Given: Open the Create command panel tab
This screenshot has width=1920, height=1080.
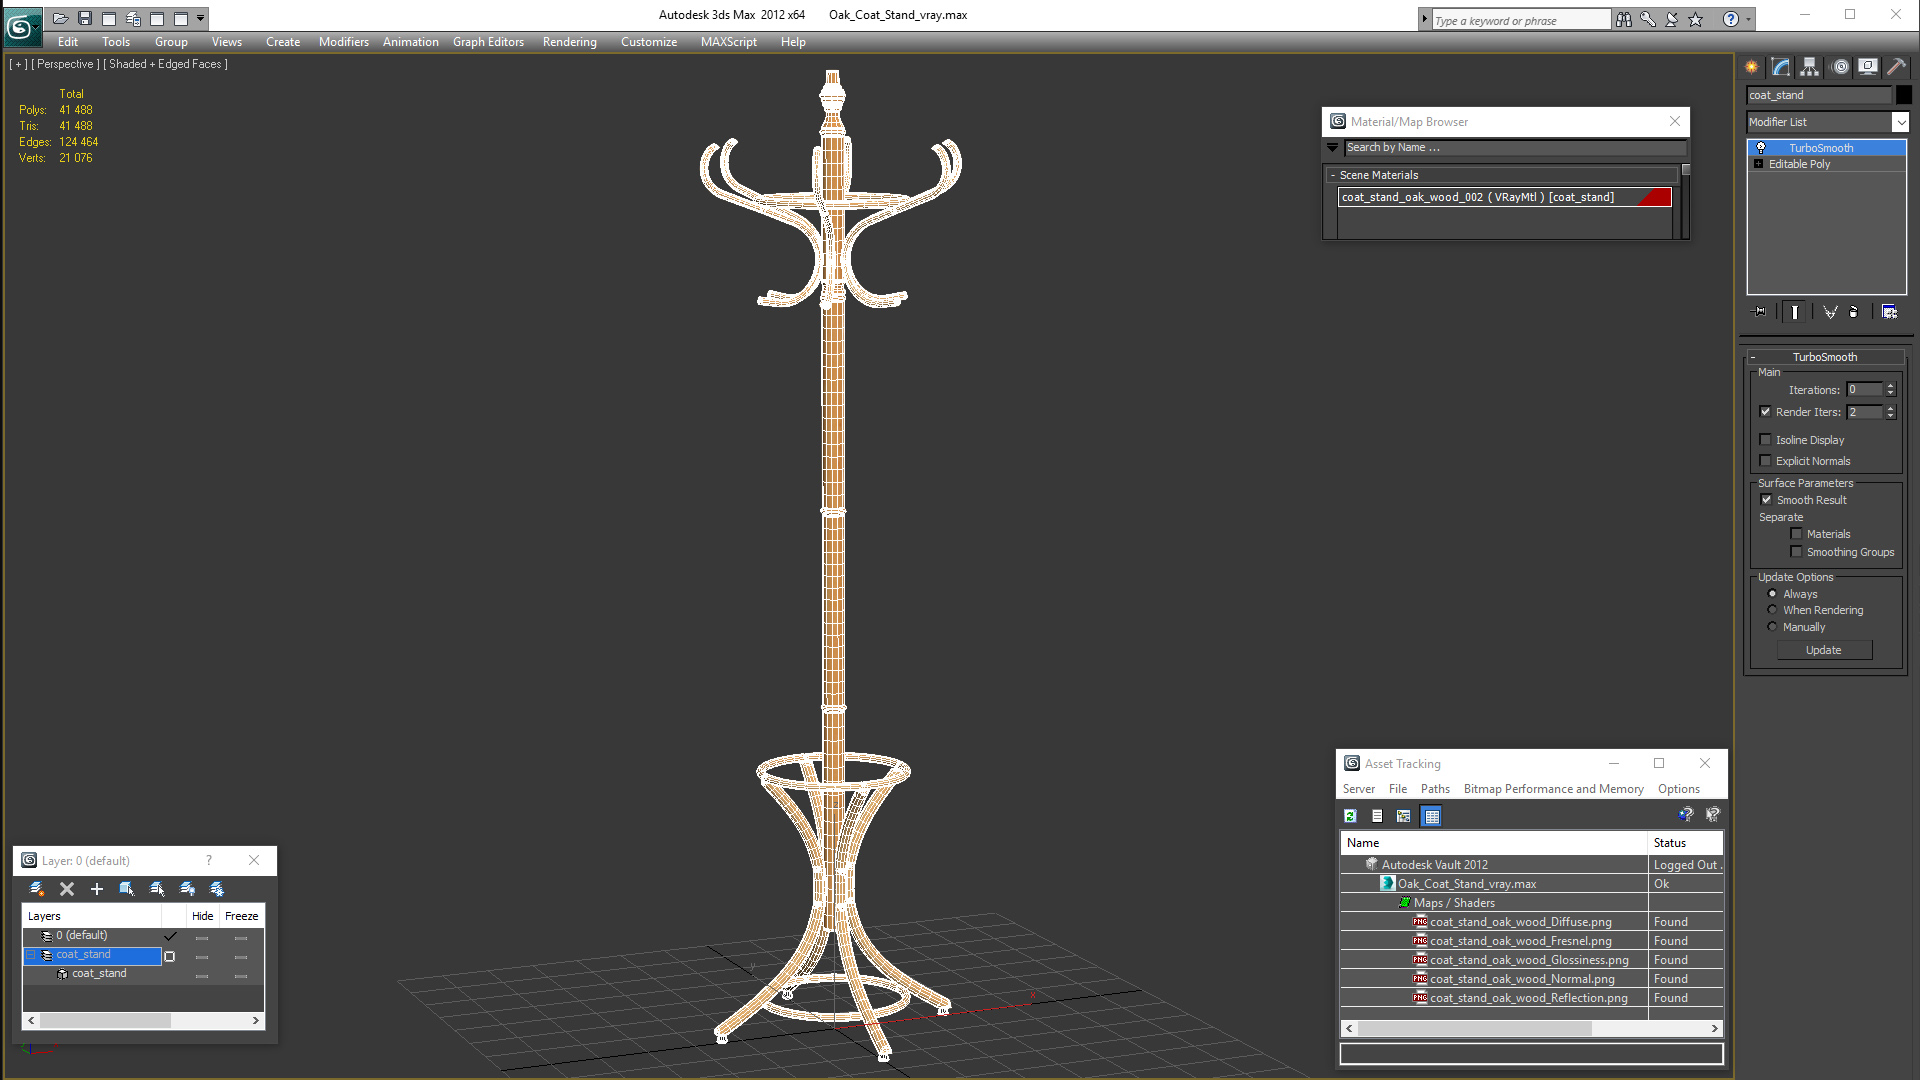Looking at the screenshot, I should [x=1752, y=67].
